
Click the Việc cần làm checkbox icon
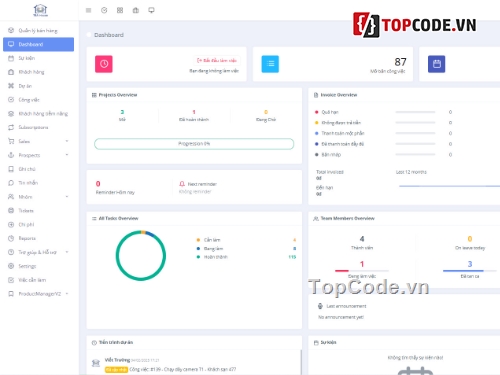pyautogui.click(x=11, y=280)
